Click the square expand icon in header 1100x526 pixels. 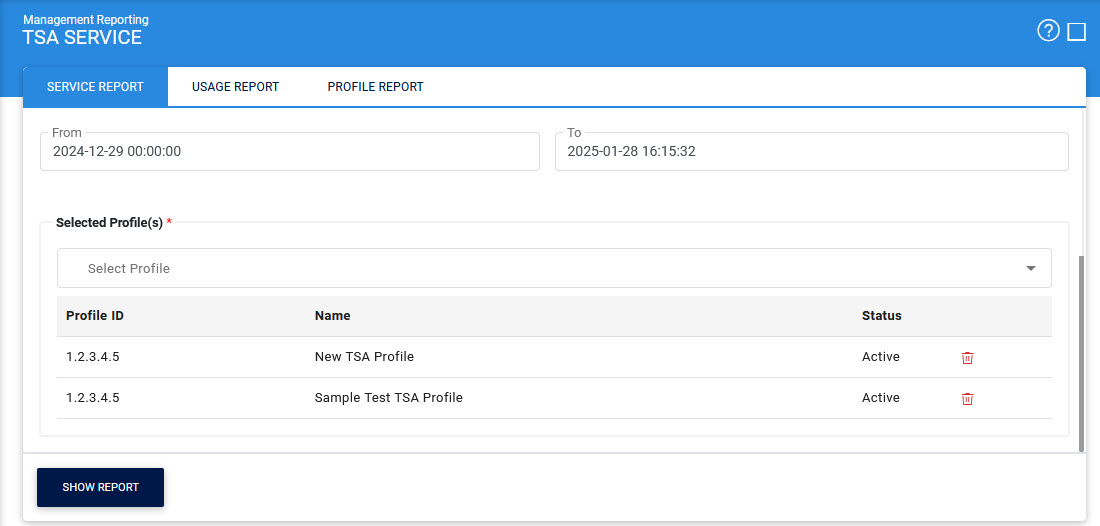point(1077,32)
